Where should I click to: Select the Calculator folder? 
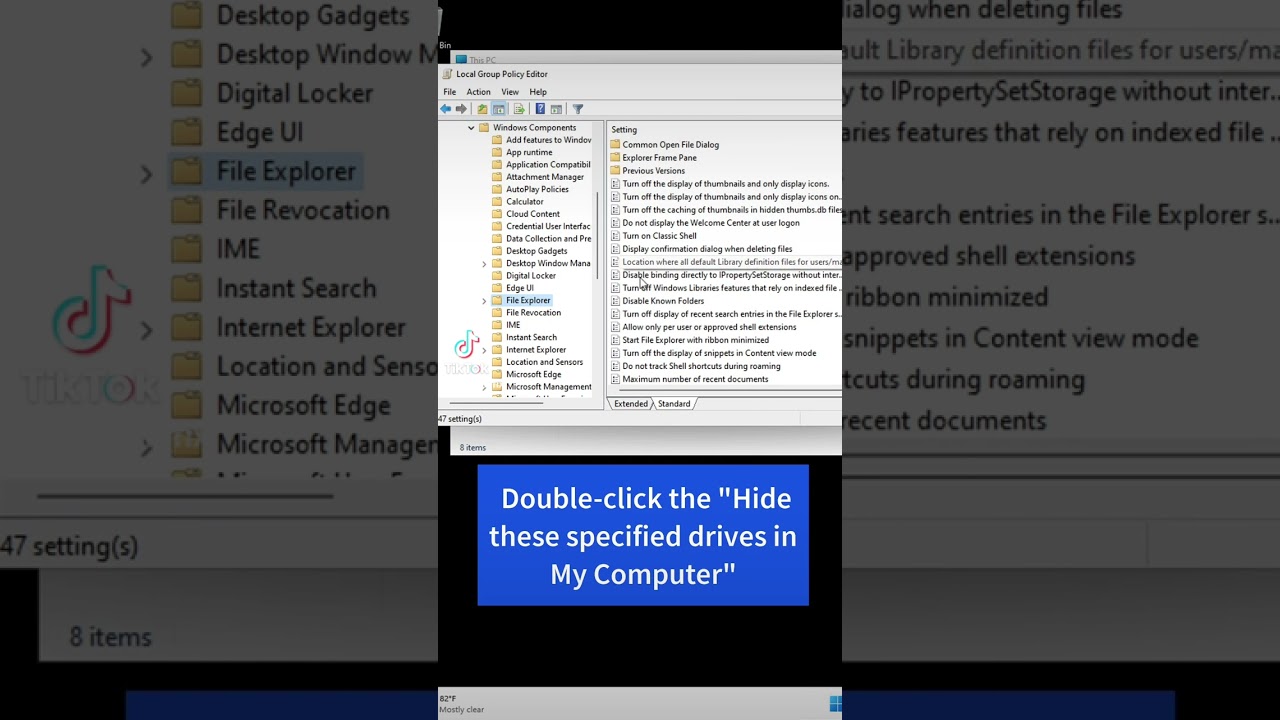[x=518, y=202]
